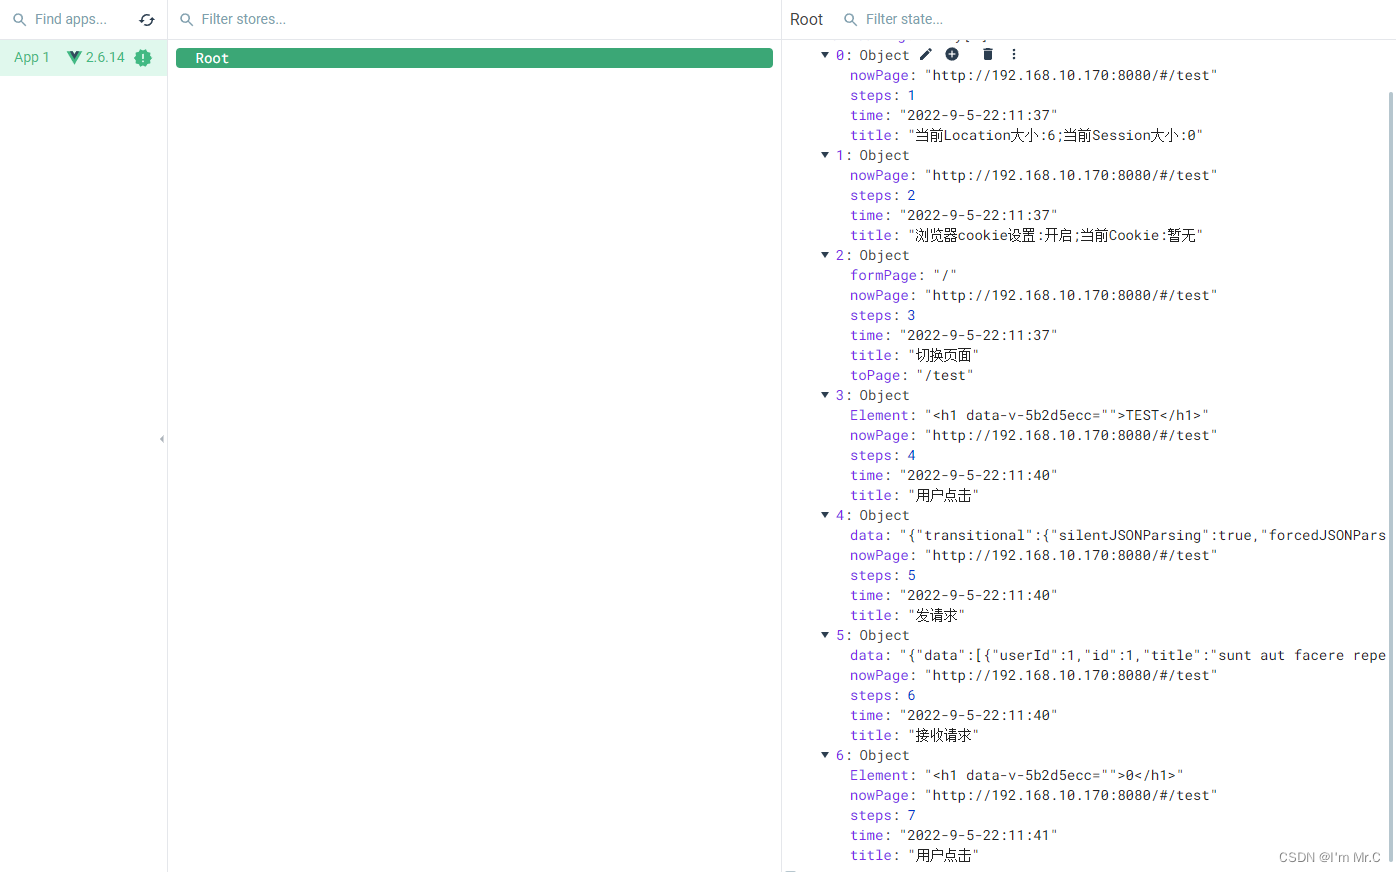1396x872 pixels.
Task: Click the toPage value "/test"
Action: click(945, 375)
